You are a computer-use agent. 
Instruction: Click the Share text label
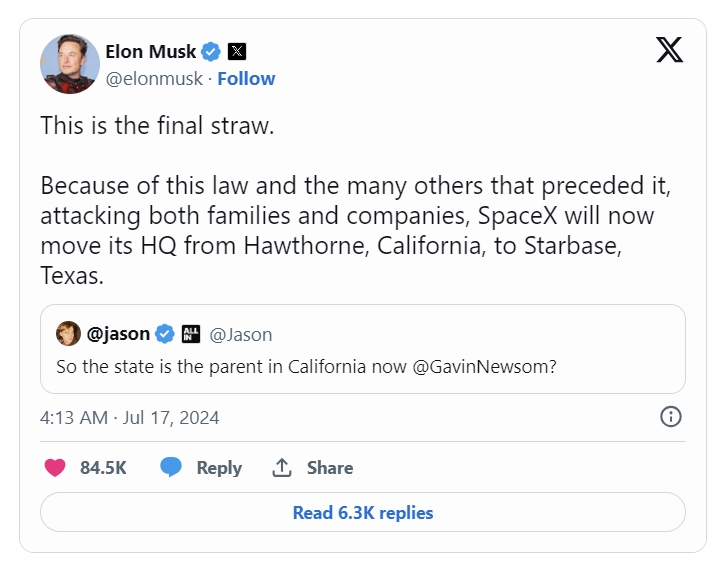point(330,467)
